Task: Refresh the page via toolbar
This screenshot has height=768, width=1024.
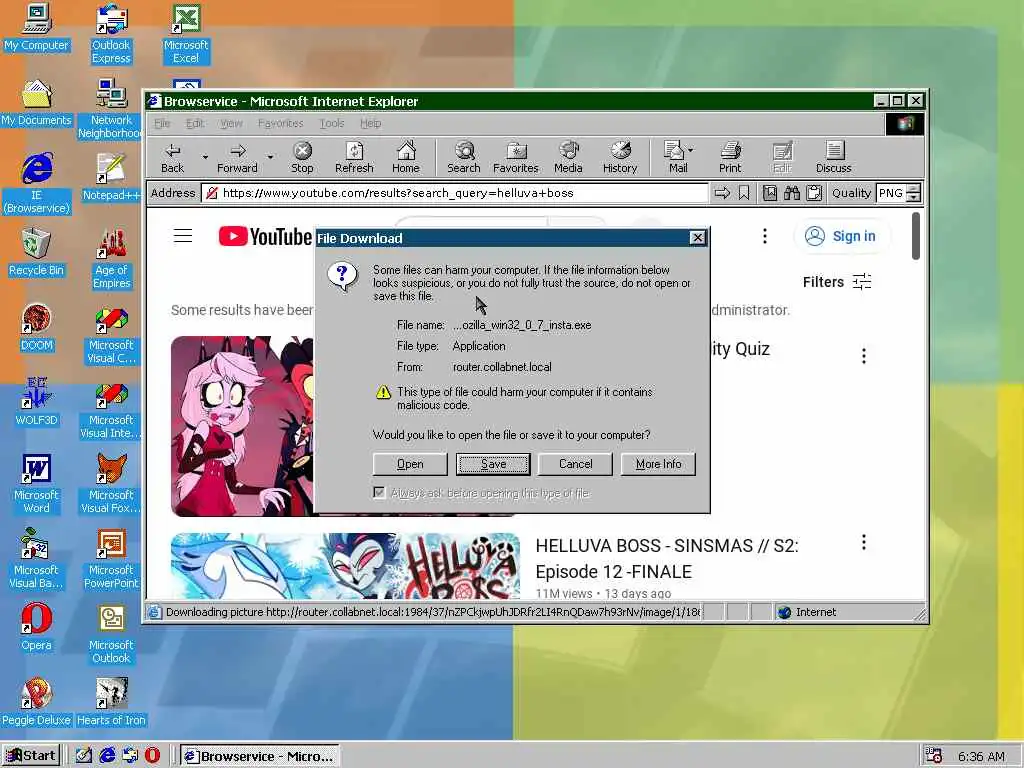Action: tap(354, 157)
